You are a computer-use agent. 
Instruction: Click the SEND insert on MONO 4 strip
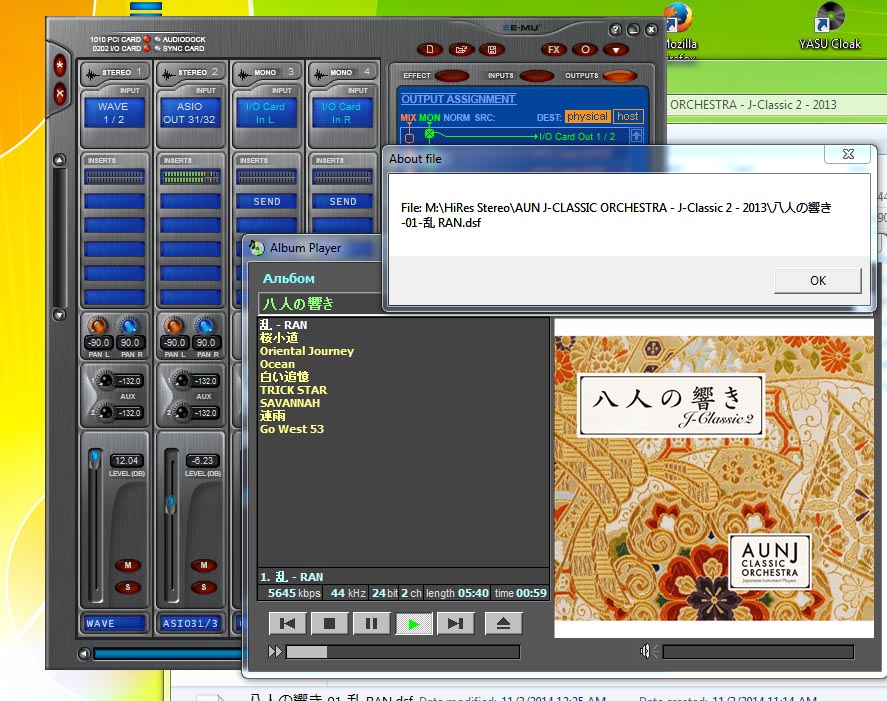coord(343,201)
